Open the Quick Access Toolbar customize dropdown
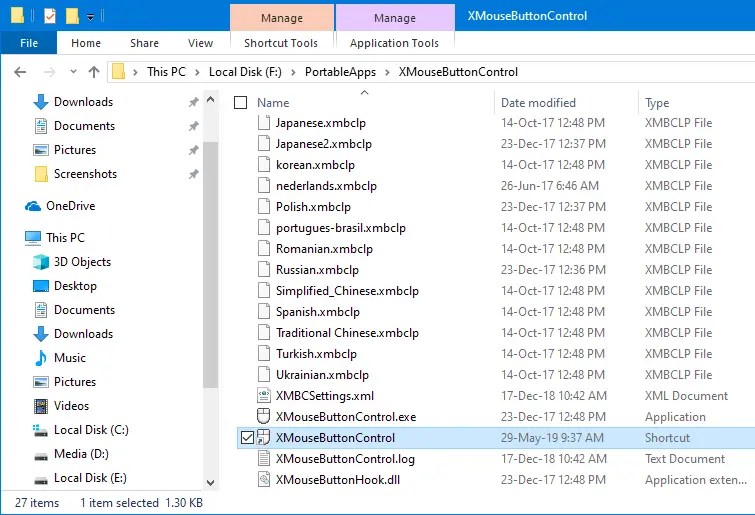 (x=90, y=17)
